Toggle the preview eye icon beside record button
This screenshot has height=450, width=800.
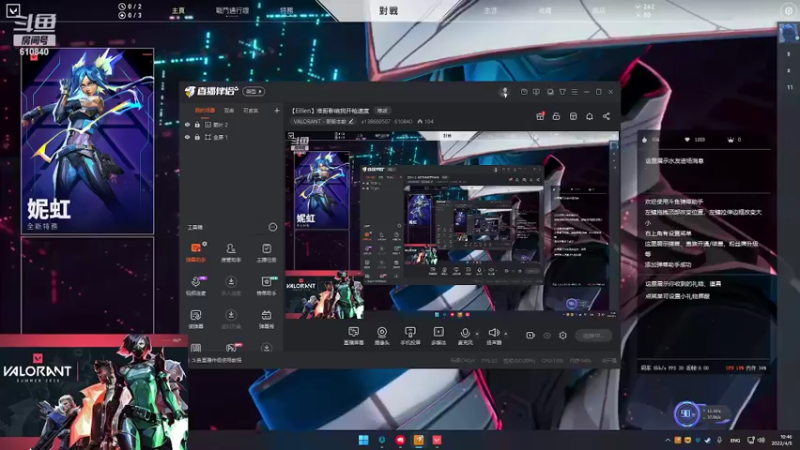tap(547, 335)
